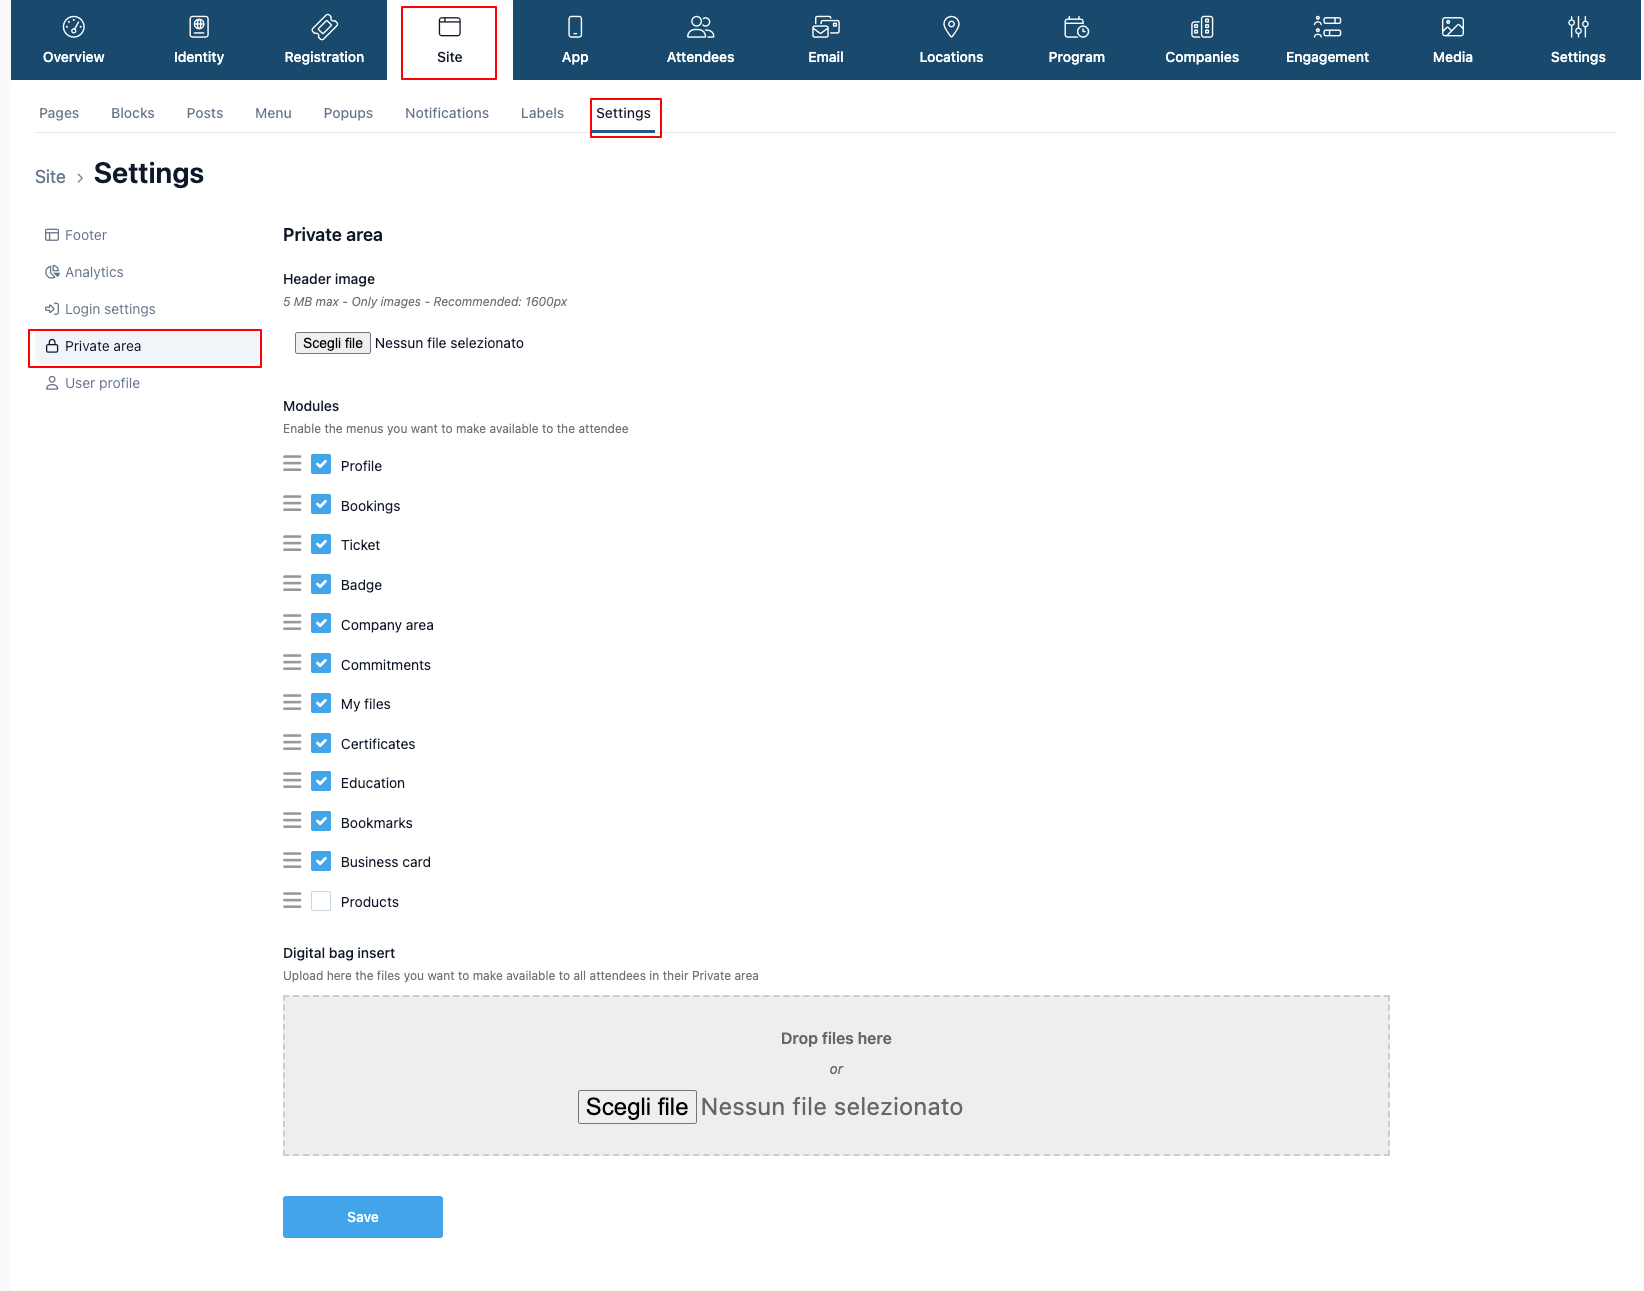This screenshot has height=1291, width=1644.
Task: Grab the drag handle next to Ticket
Action: (292, 544)
